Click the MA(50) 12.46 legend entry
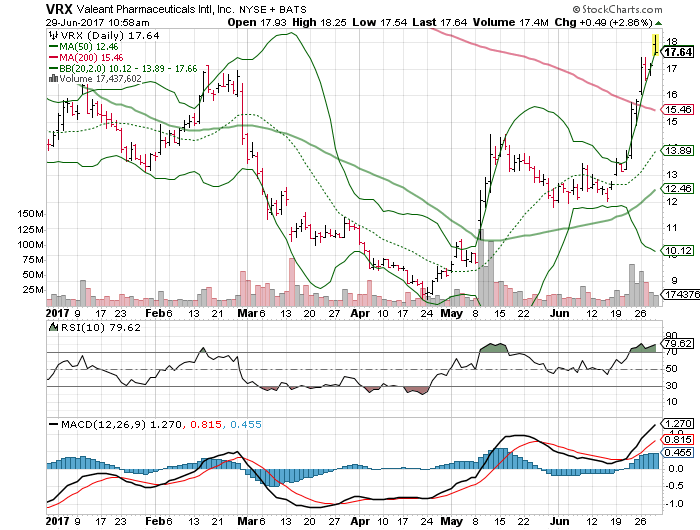700x530 pixels. (83, 46)
